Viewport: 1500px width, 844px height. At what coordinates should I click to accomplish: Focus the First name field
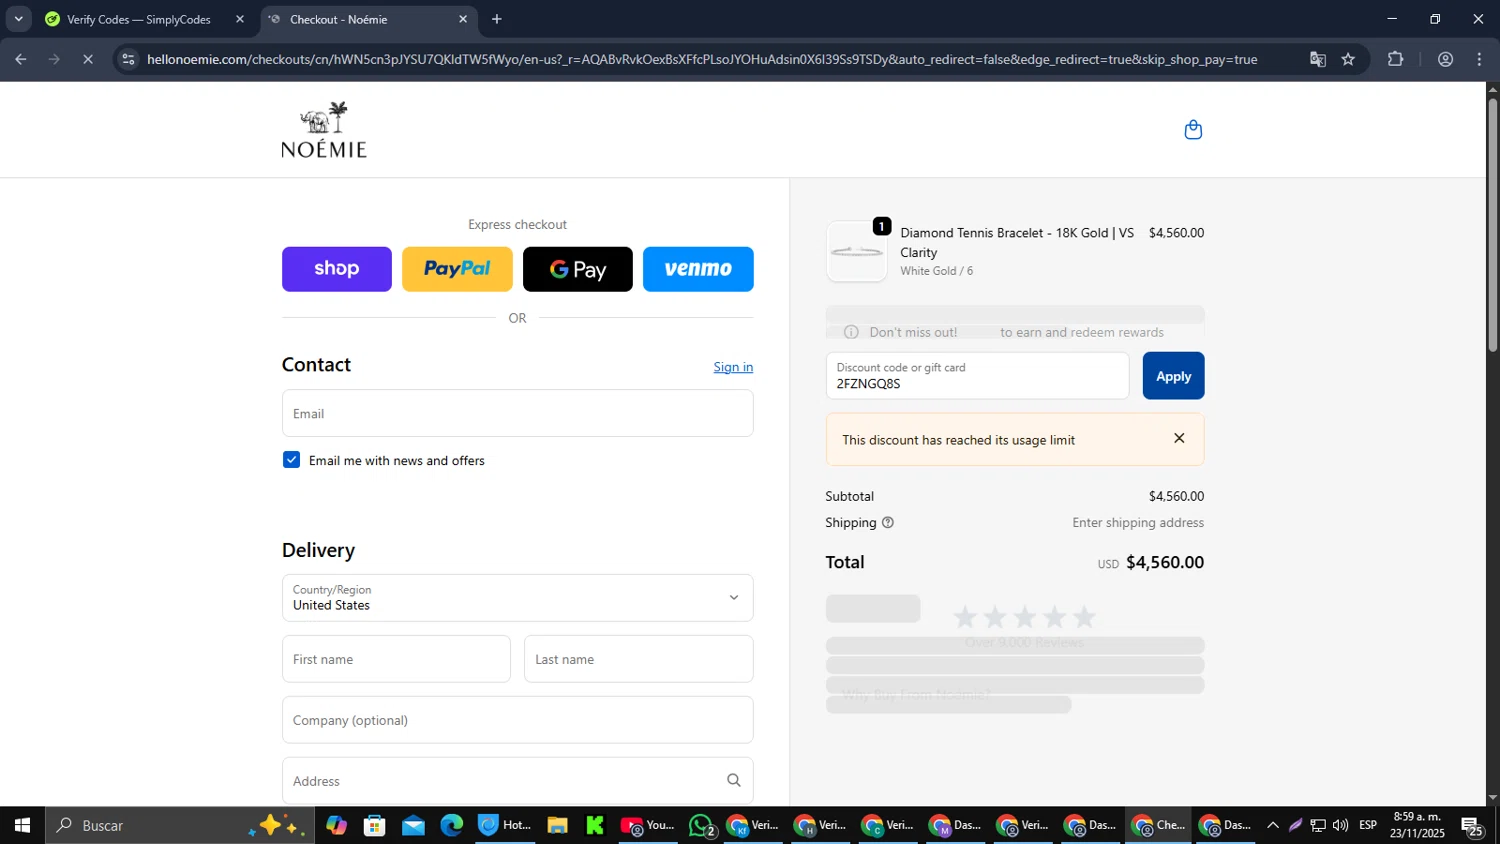pos(396,659)
